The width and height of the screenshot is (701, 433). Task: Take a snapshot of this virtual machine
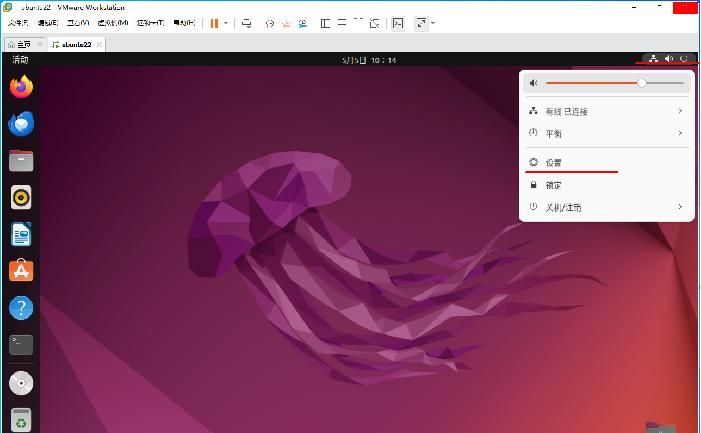[x=269, y=23]
